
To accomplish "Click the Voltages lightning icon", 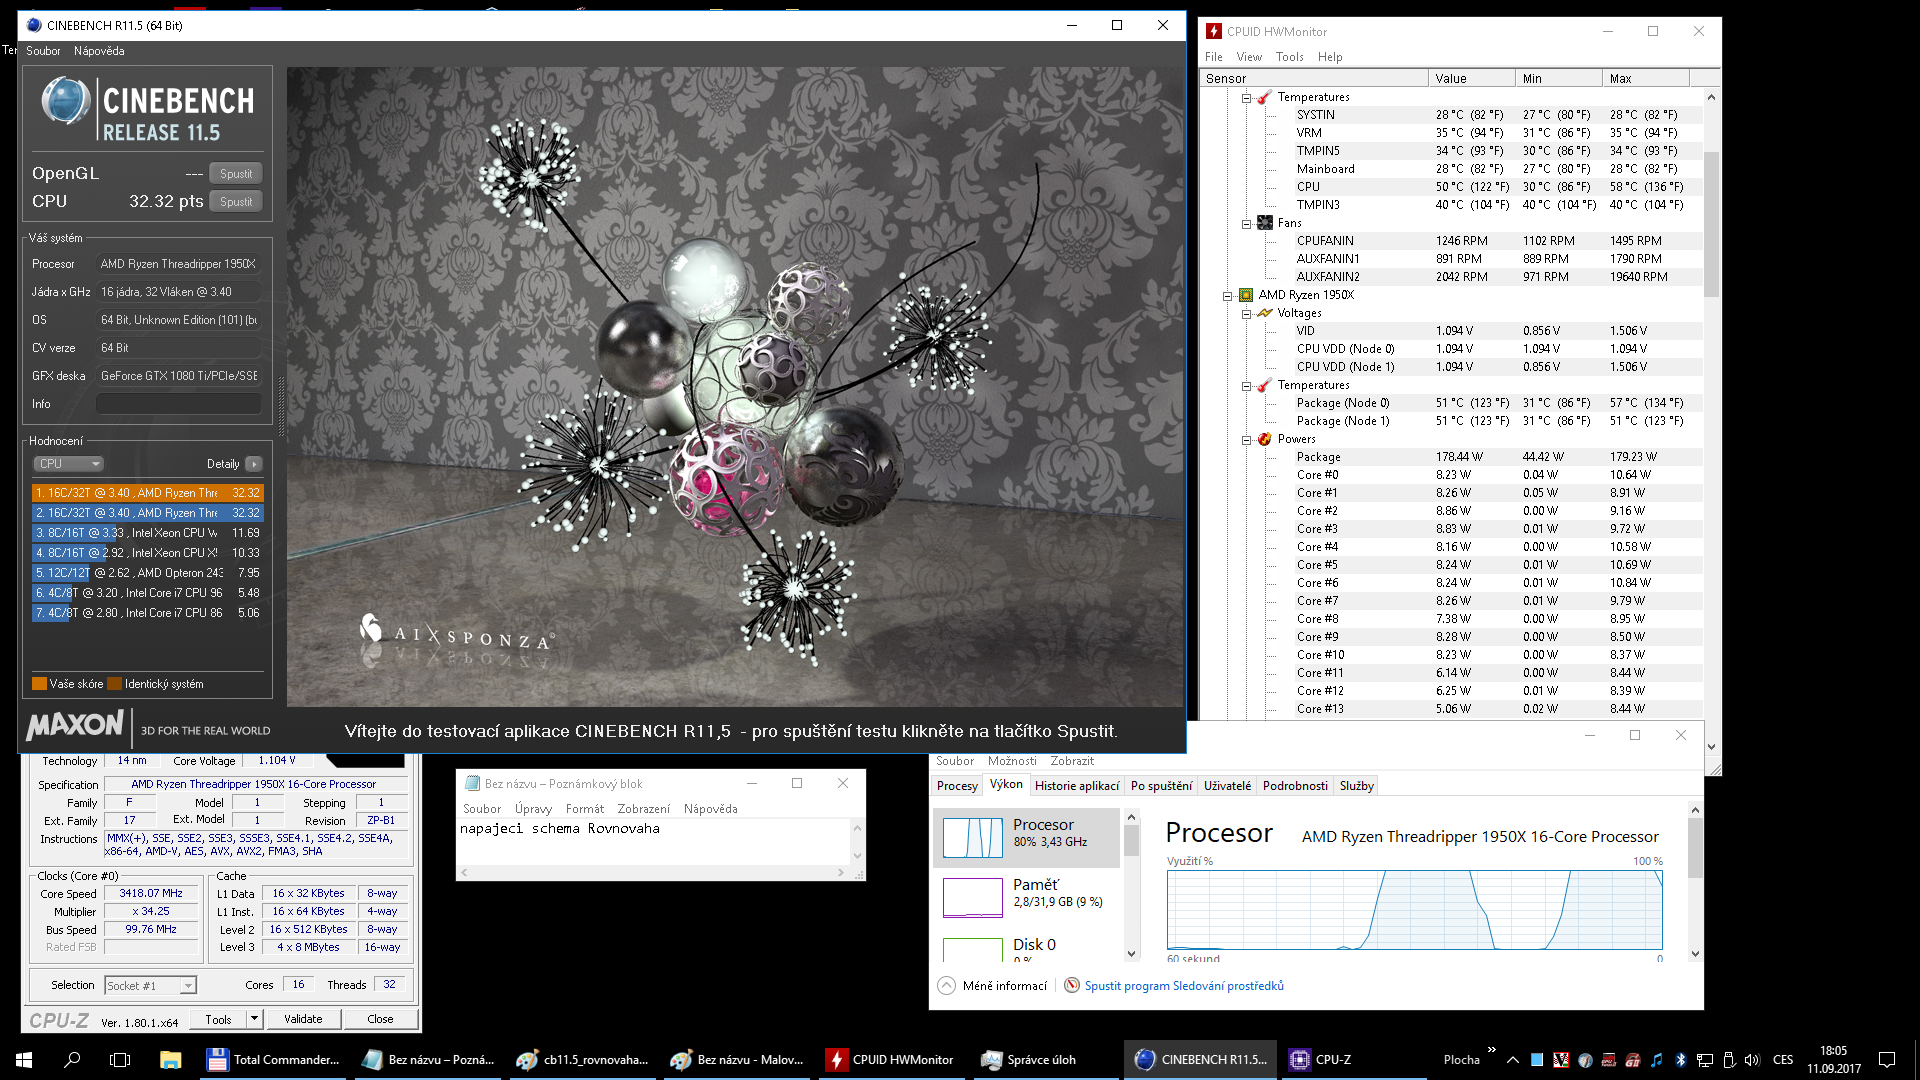I will 1265,313.
